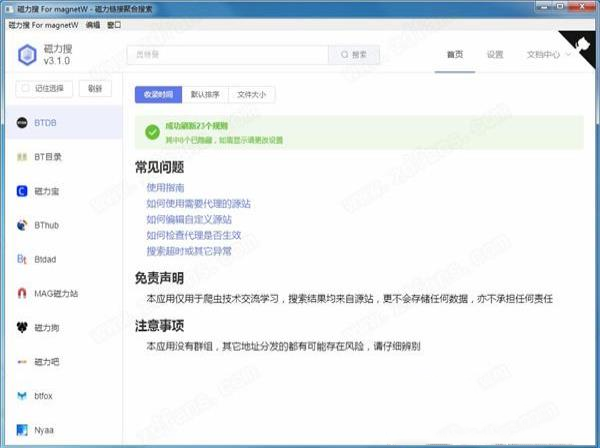Click the 注意事项 heading
Screen dimensions: 600x448
pos(160,326)
